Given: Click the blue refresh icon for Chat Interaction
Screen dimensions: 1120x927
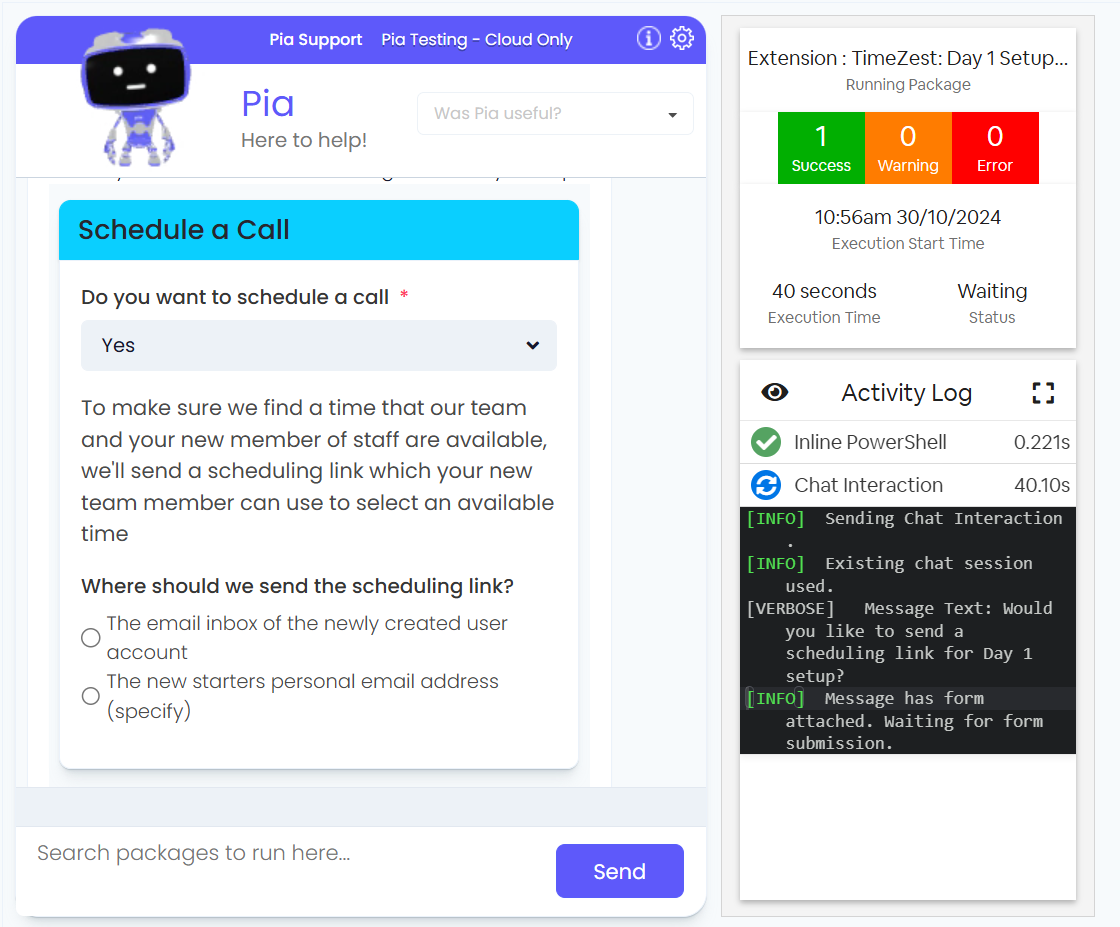Looking at the screenshot, I should 766,485.
